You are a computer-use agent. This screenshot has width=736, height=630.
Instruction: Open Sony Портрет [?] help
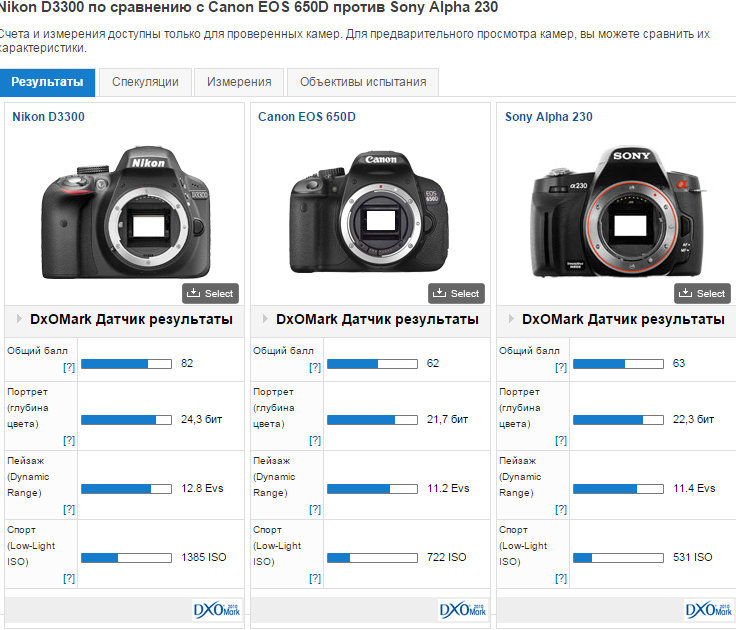point(561,440)
